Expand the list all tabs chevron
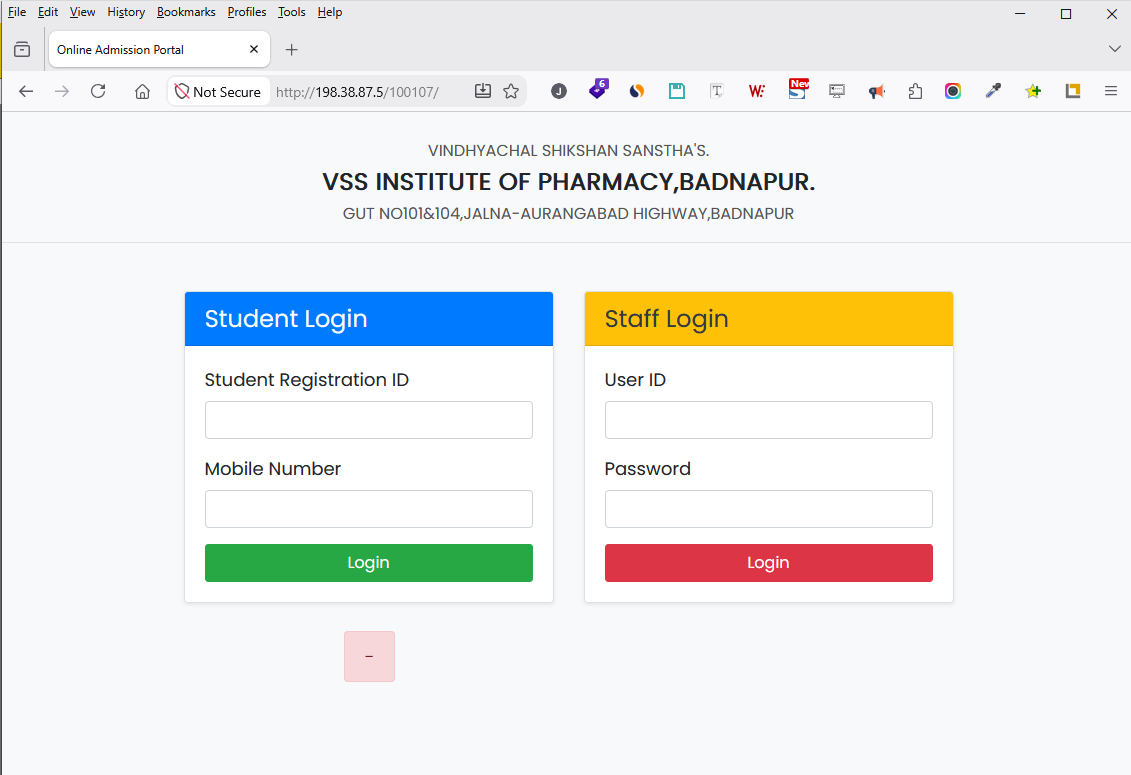Viewport: 1131px width, 775px height. click(1114, 49)
